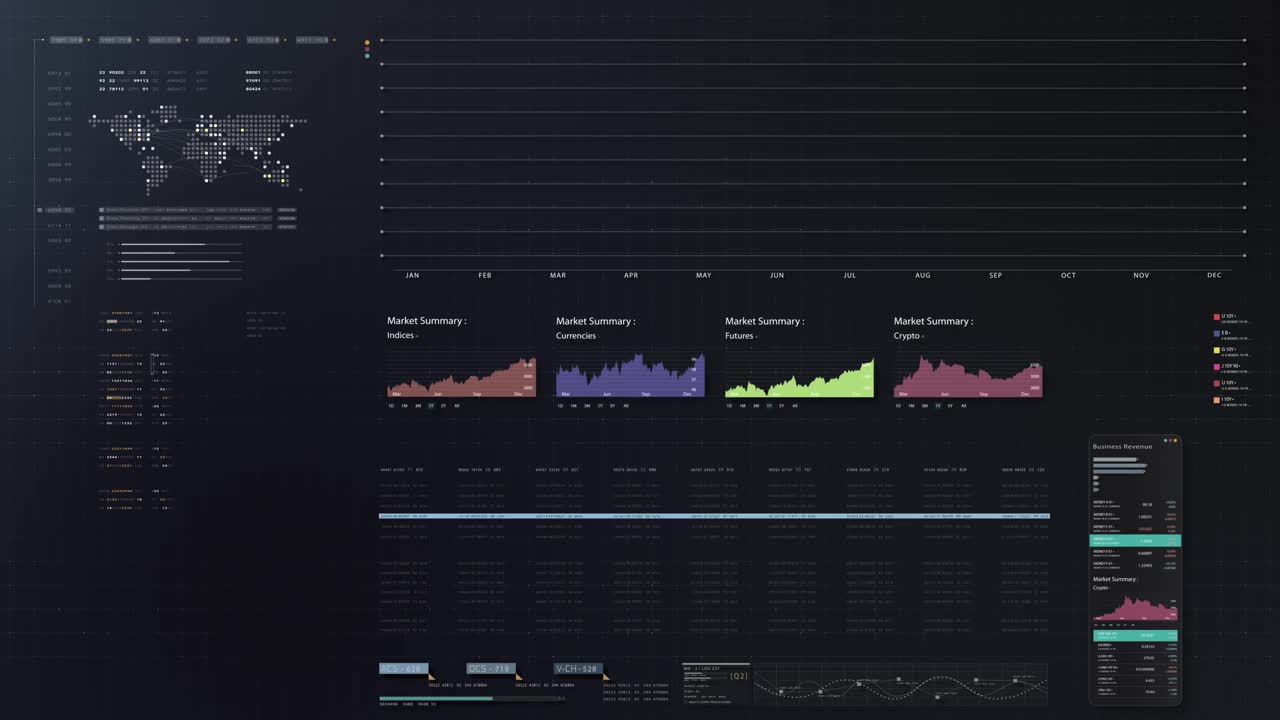Click the ACS - 628 tag

tap(403, 668)
